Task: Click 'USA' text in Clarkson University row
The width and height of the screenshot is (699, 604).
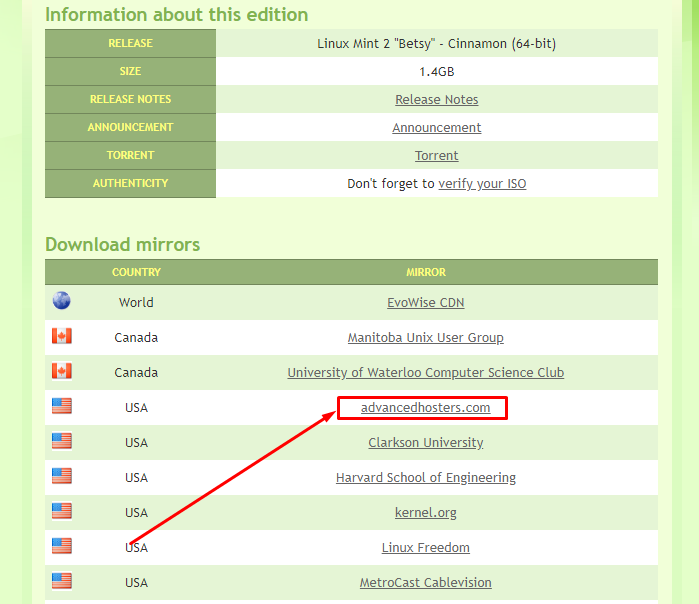Action: [x=136, y=443]
